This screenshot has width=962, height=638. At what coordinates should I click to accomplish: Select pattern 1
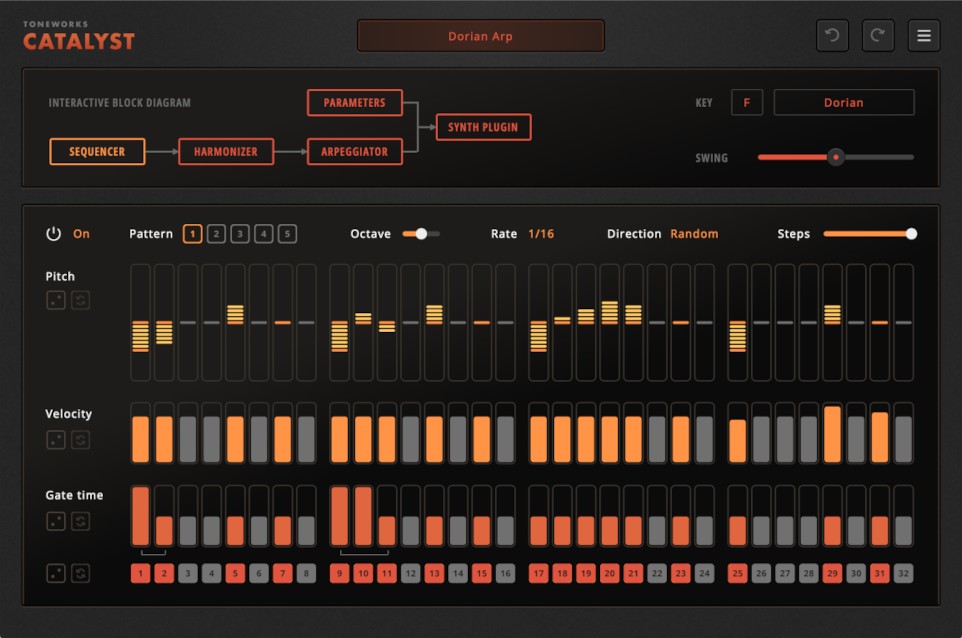tap(192, 234)
